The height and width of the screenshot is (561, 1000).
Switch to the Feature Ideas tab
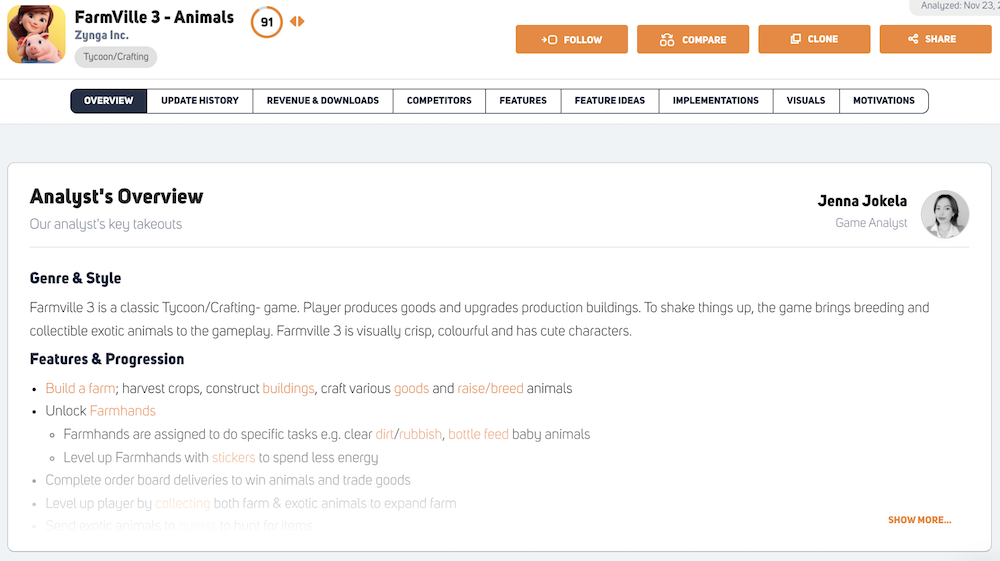click(610, 101)
